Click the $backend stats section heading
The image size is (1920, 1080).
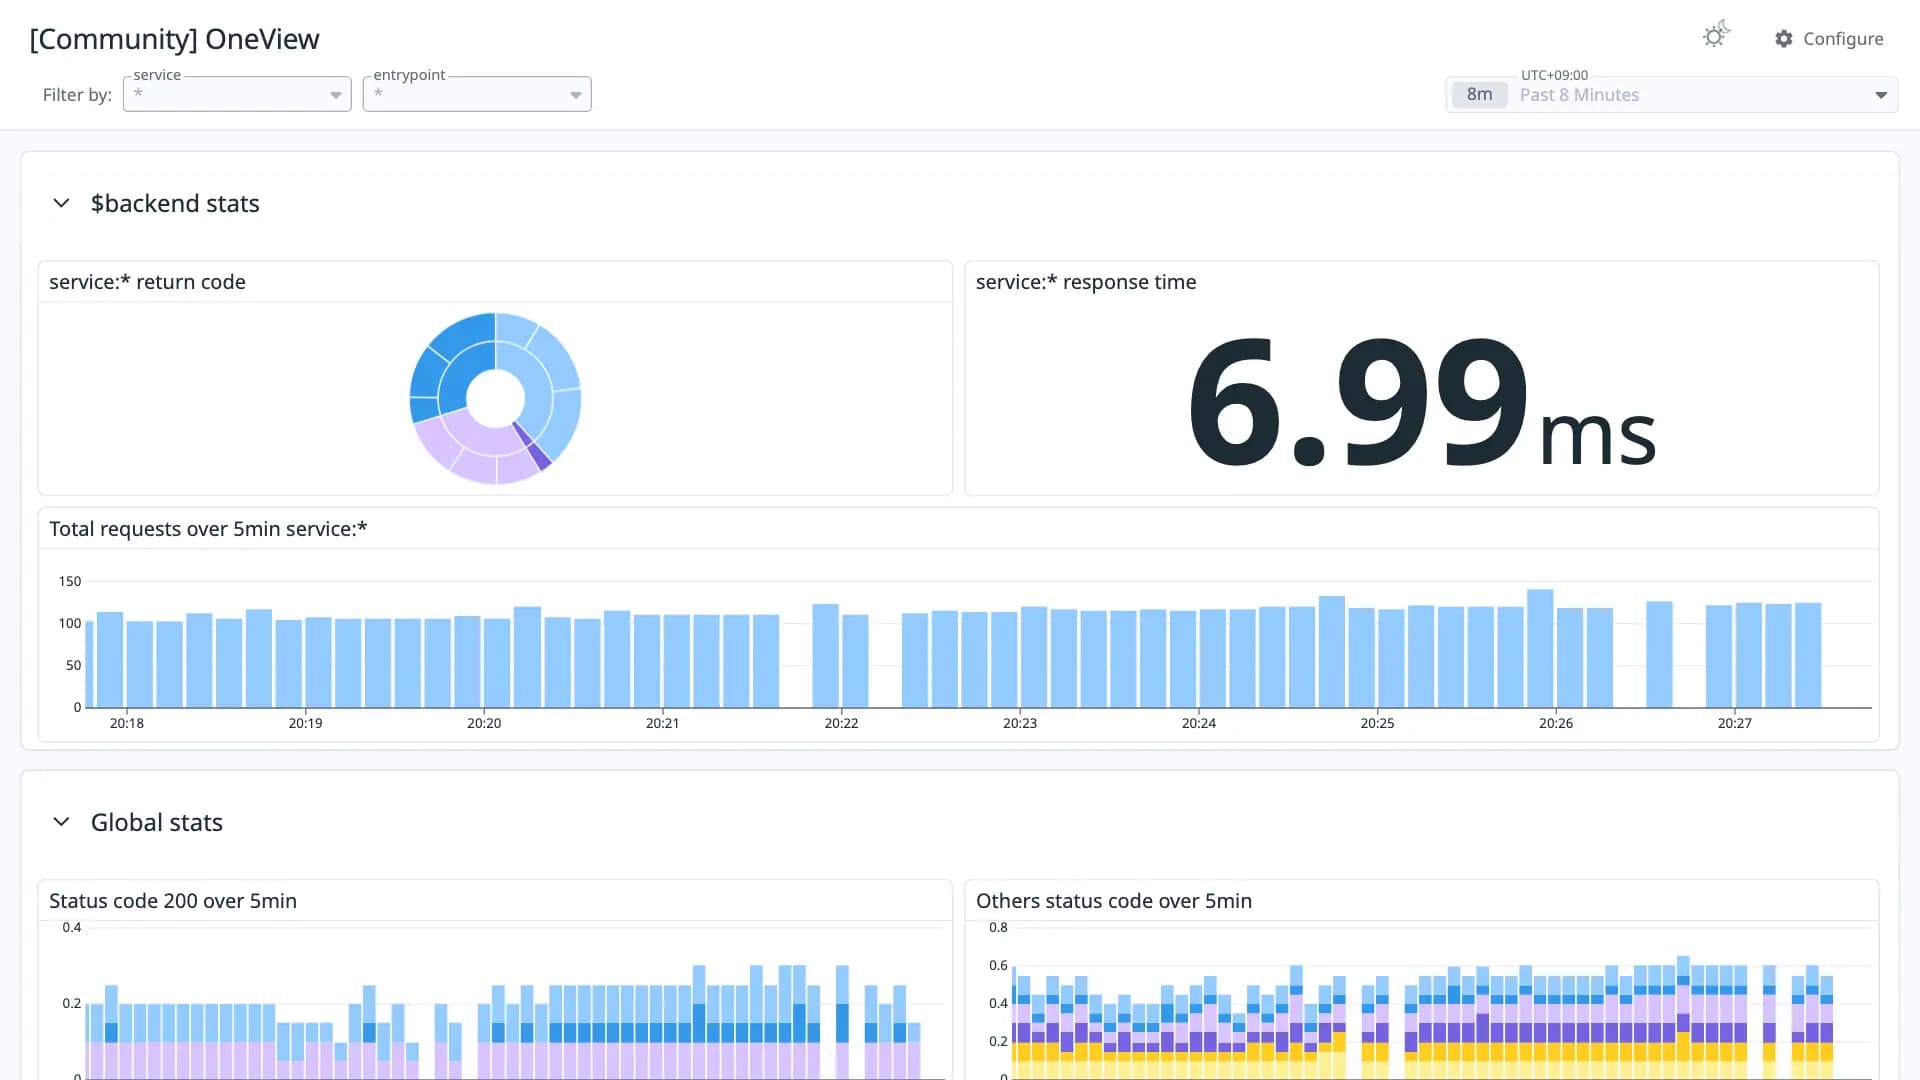pyautogui.click(x=175, y=204)
